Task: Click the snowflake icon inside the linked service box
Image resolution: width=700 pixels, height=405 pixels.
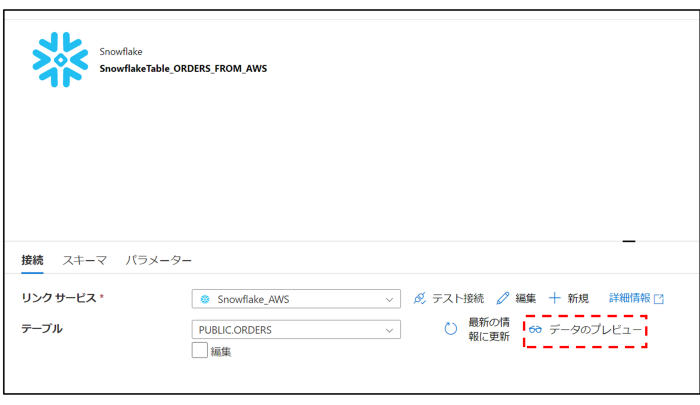Action: point(205,299)
